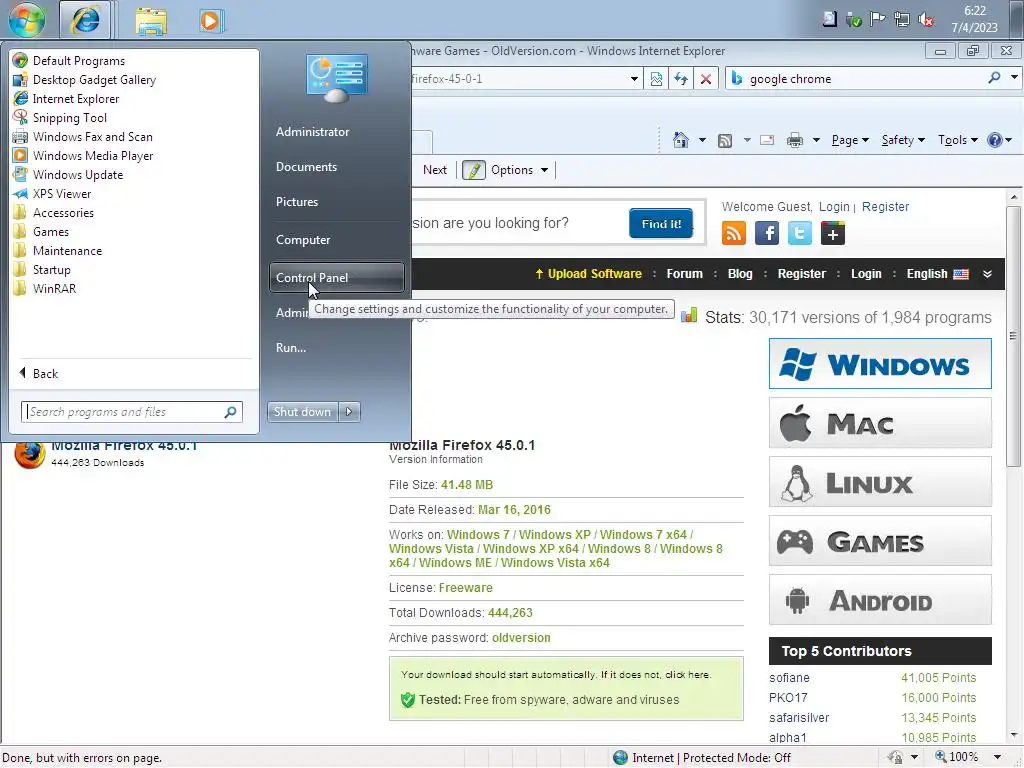The height and width of the screenshot is (768, 1024).
Task: Open the Page menu
Action: point(850,140)
